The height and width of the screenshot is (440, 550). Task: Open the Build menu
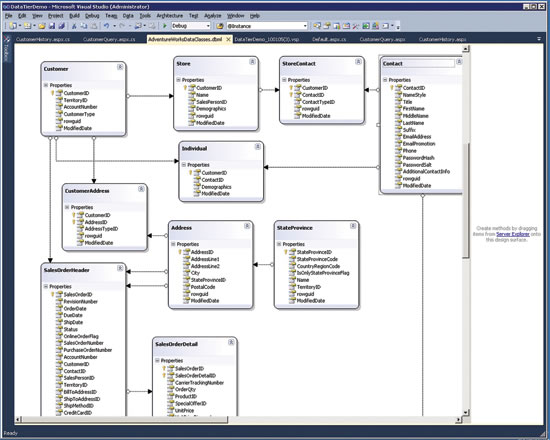[x=74, y=16]
